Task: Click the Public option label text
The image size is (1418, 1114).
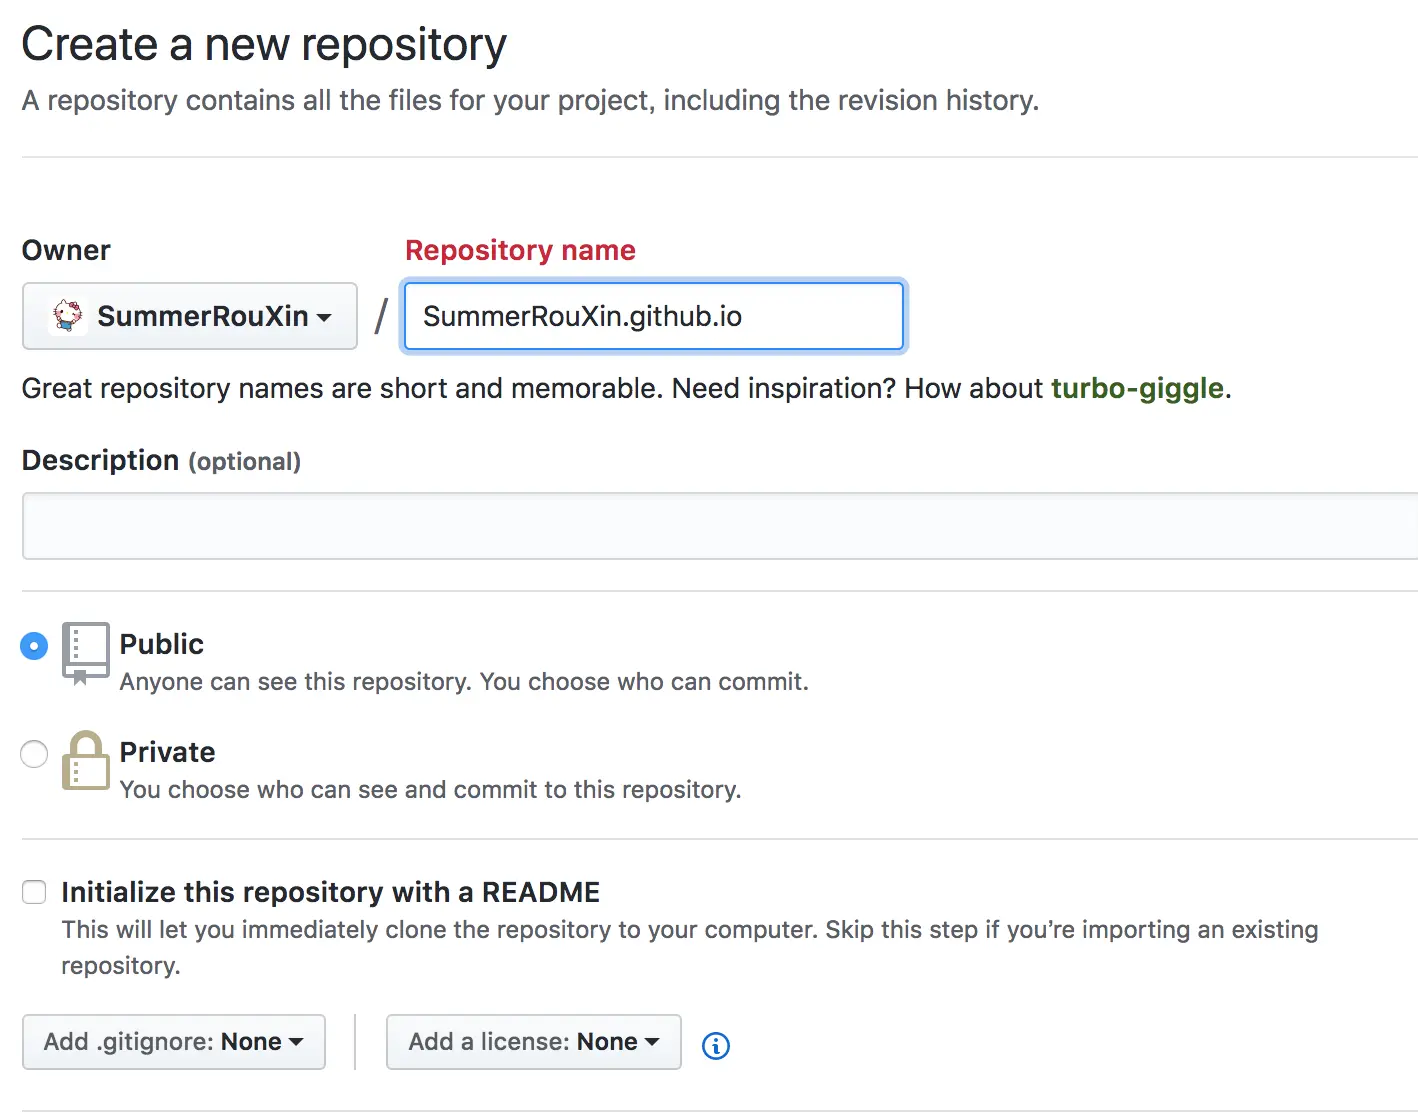Action: click(162, 644)
